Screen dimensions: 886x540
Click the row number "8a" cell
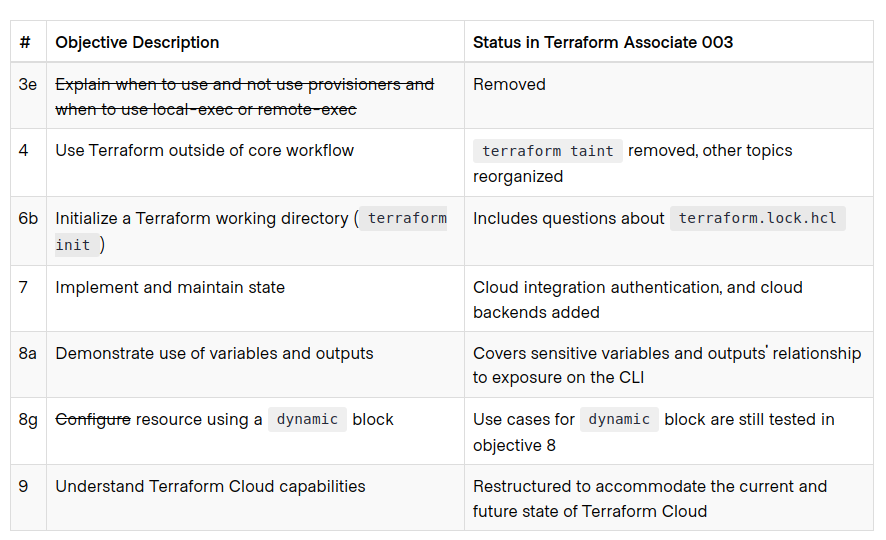point(28,354)
